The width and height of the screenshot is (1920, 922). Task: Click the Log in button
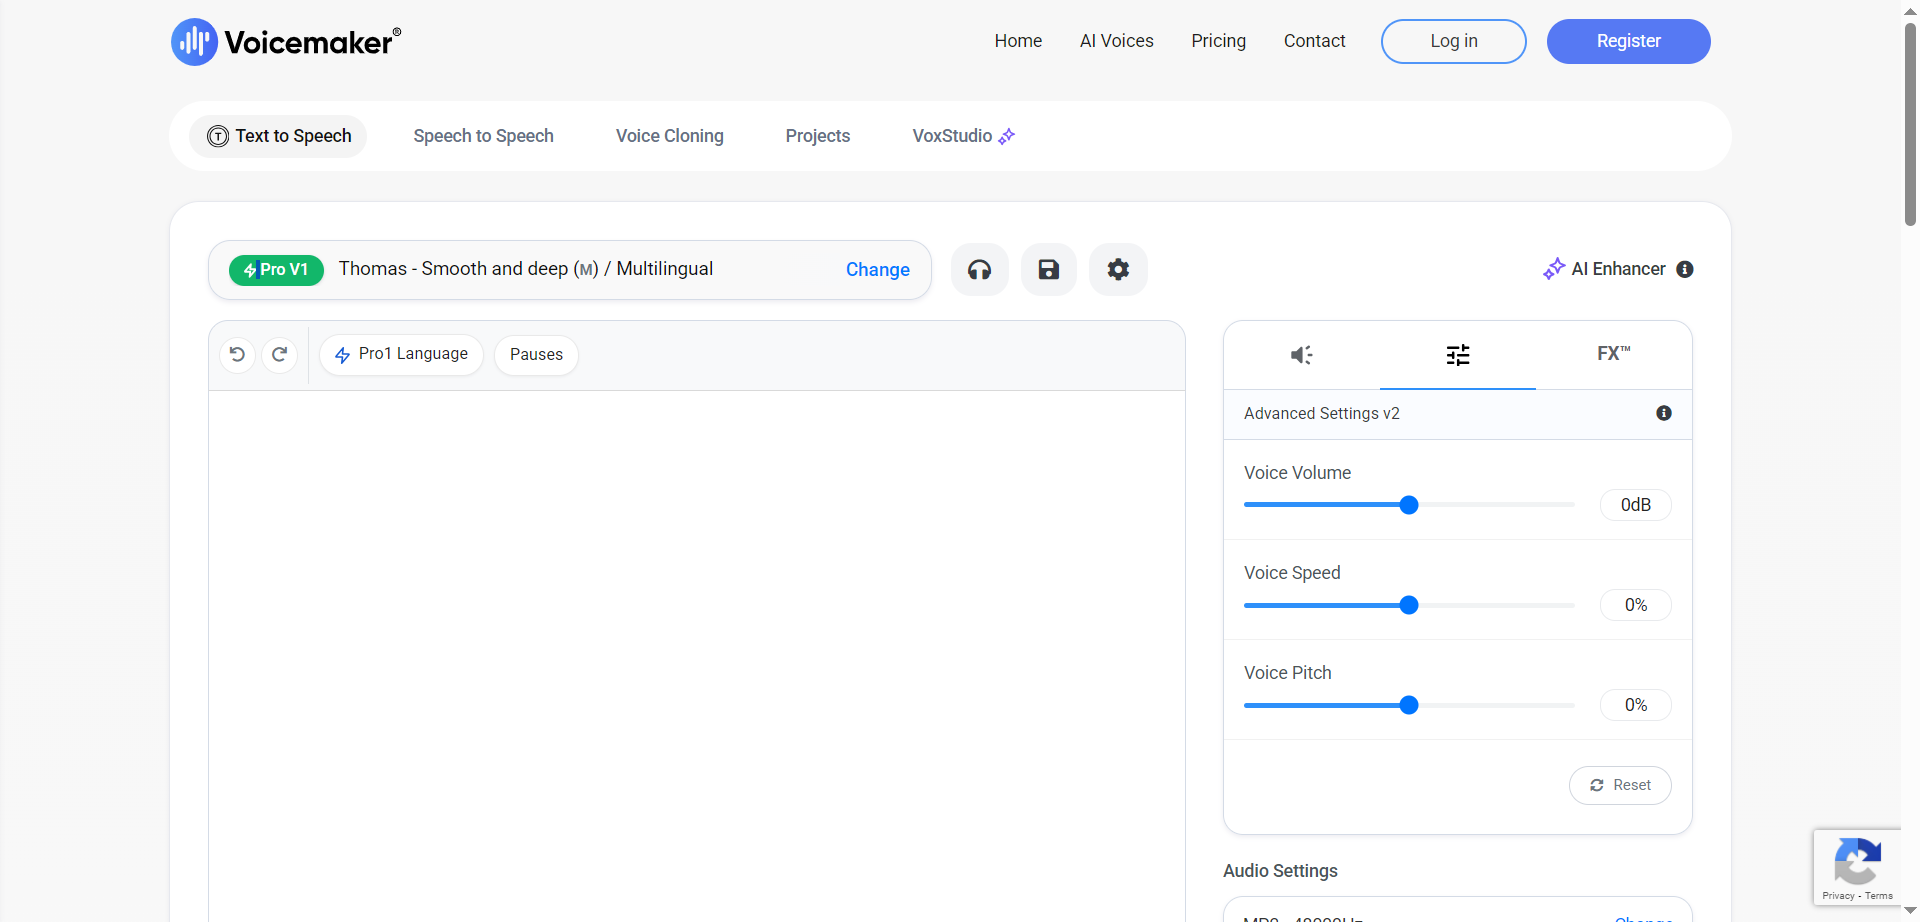coord(1454,41)
